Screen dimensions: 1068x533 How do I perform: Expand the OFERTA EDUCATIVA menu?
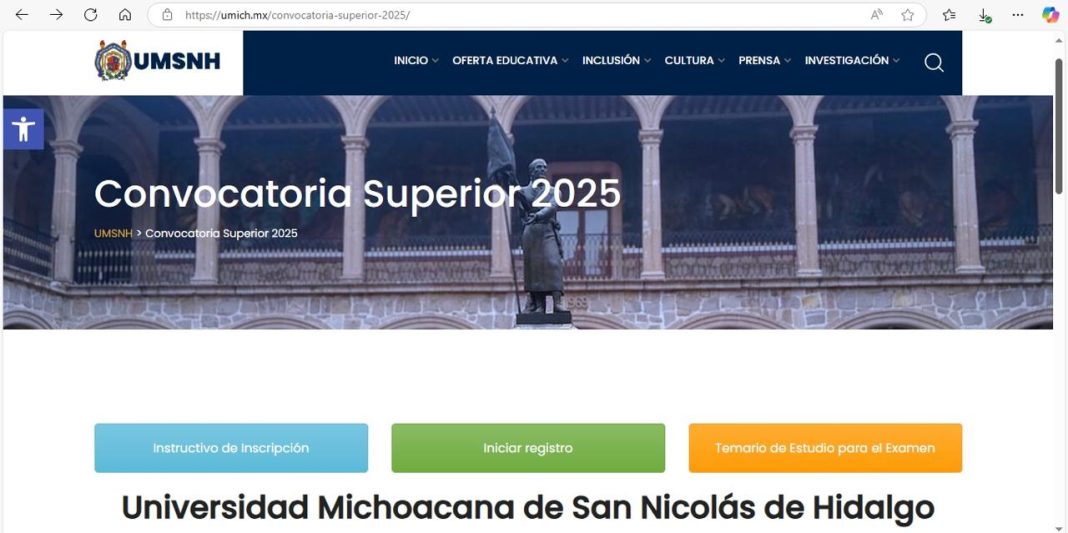510,60
